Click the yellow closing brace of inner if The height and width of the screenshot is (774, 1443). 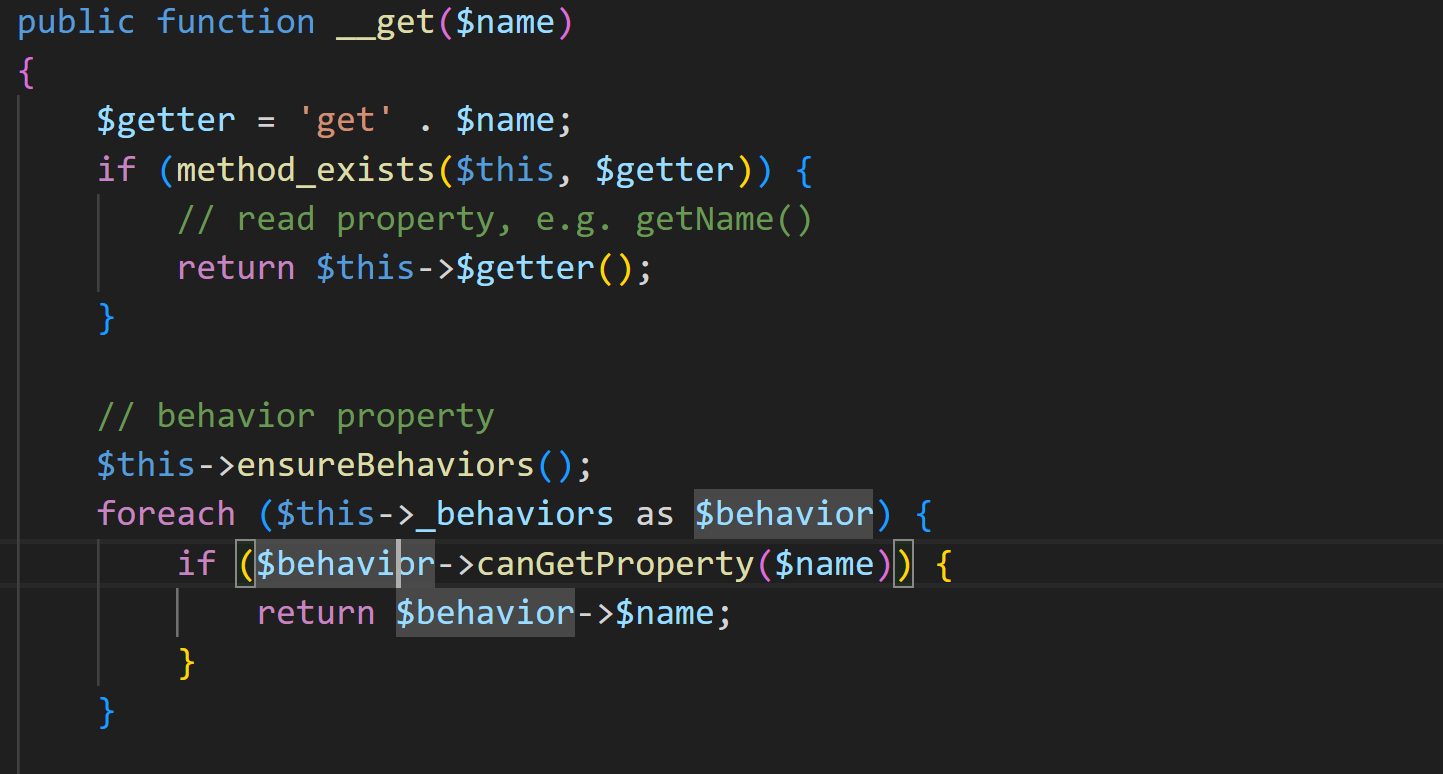[187, 662]
